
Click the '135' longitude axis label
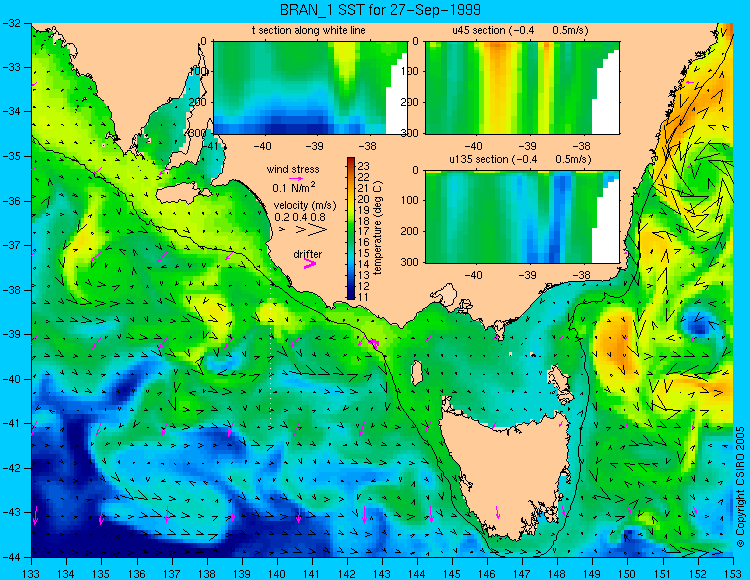(x=101, y=573)
